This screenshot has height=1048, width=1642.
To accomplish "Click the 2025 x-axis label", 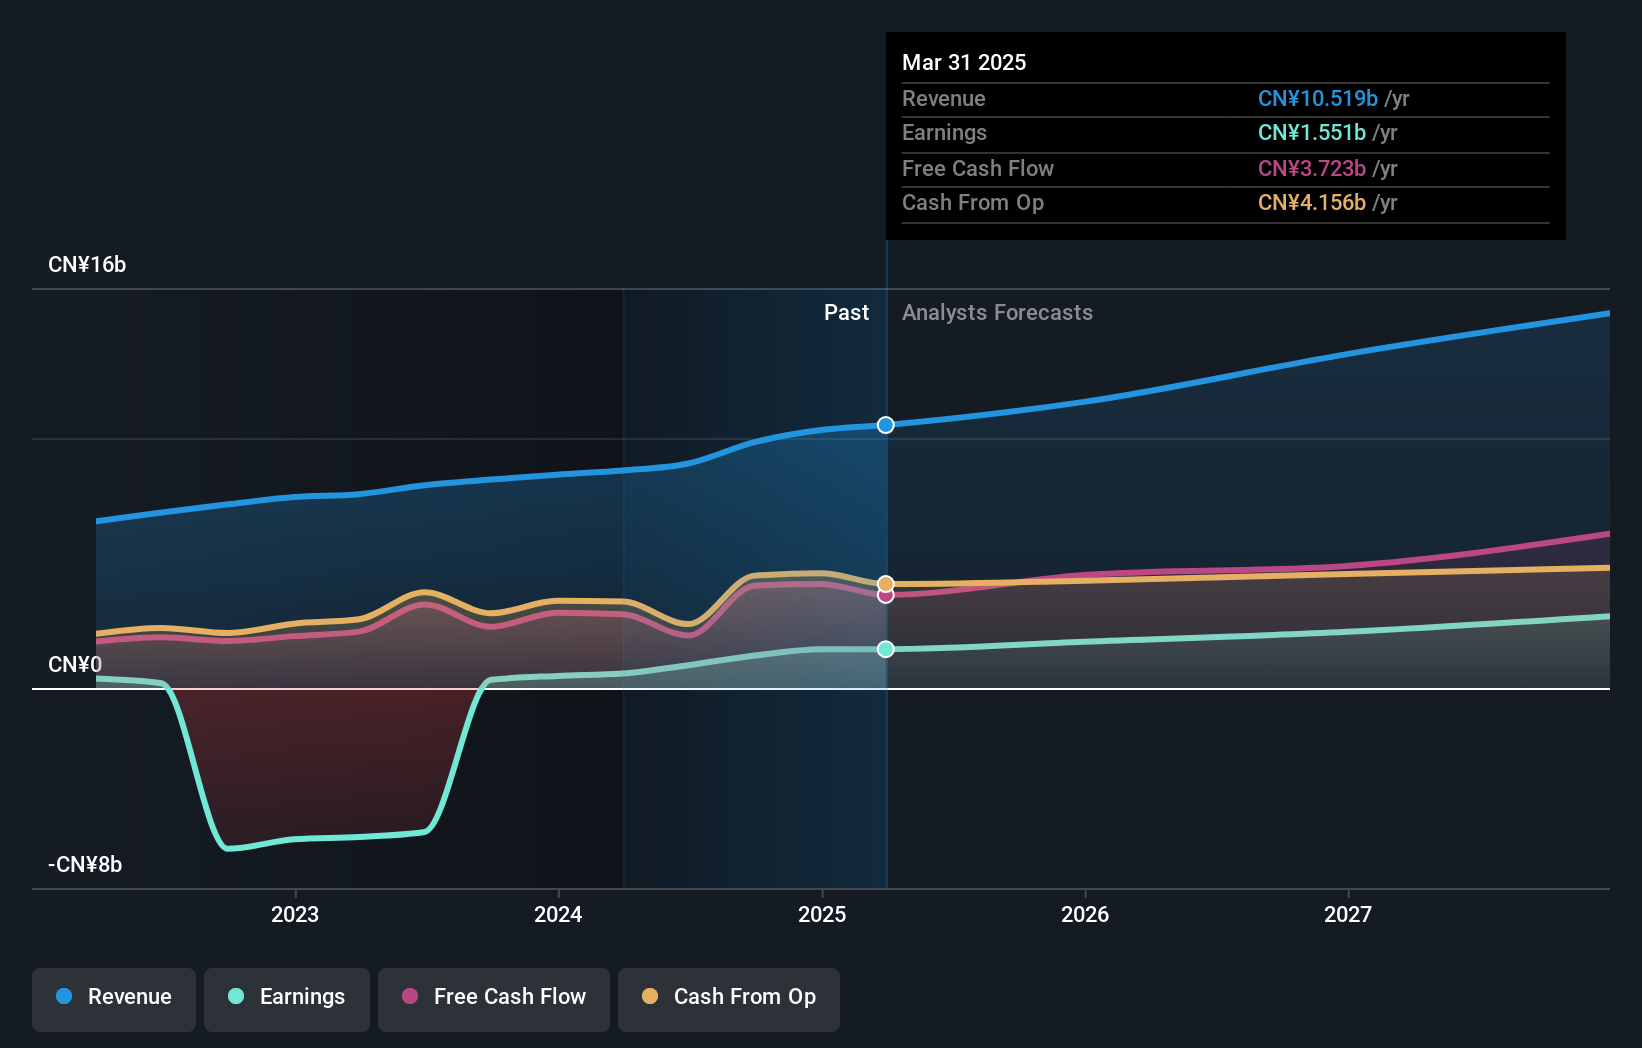I will pyautogui.click(x=822, y=914).
